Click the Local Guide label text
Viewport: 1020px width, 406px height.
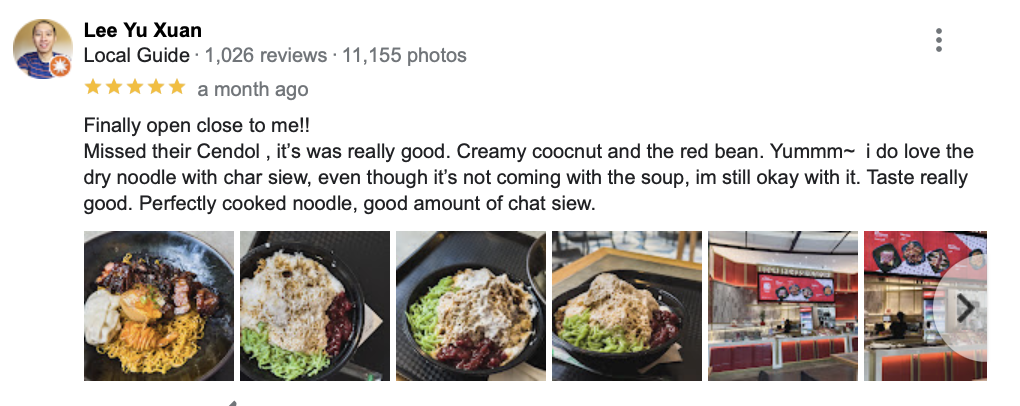pyautogui.click(x=136, y=55)
